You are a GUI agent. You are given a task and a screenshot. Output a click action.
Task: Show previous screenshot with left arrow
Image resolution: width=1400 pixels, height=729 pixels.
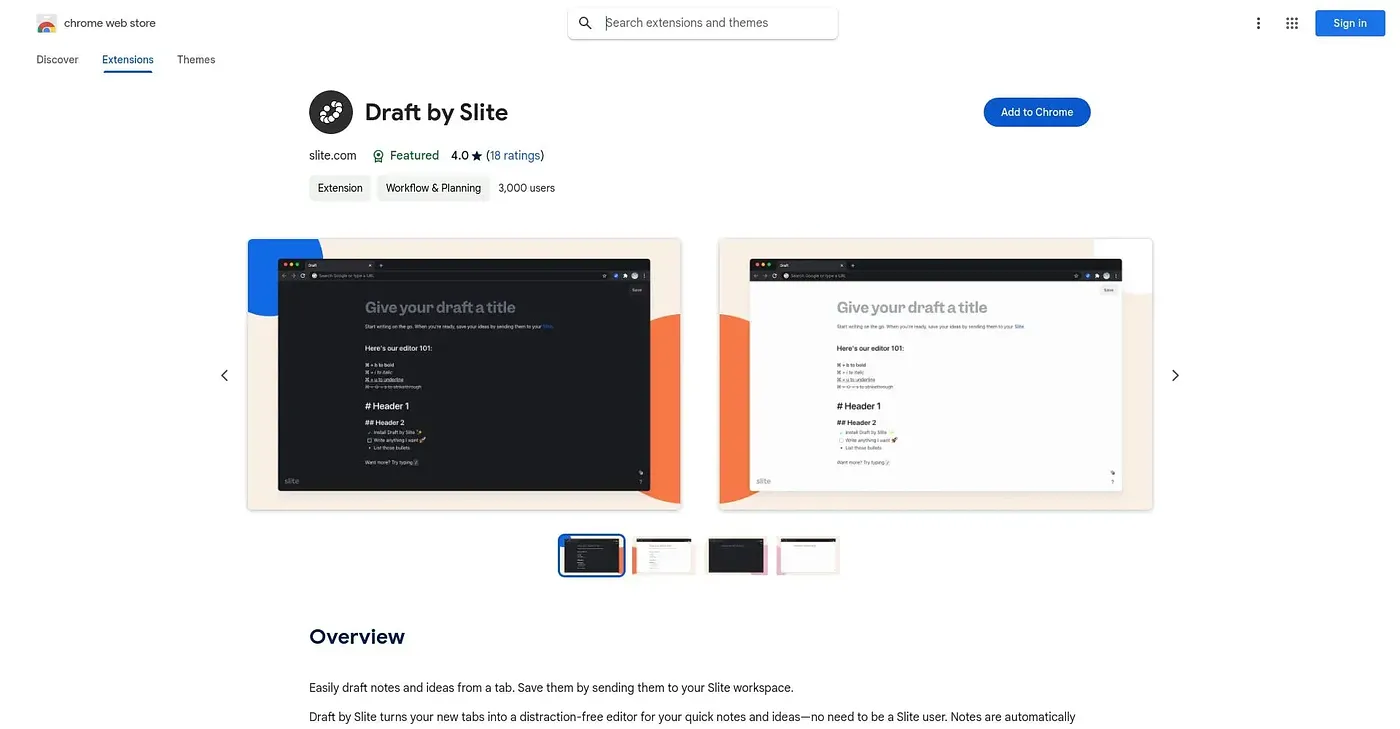[x=224, y=375]
